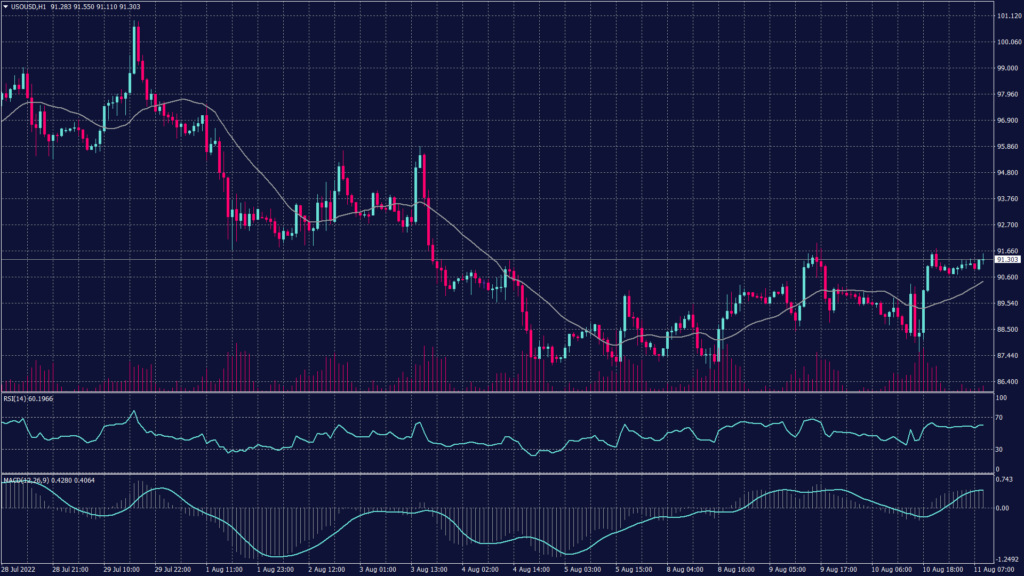Screen dimensions: 1024x576
Task: Click the RSI 70 level label
Action: click(x=998, y=418)
